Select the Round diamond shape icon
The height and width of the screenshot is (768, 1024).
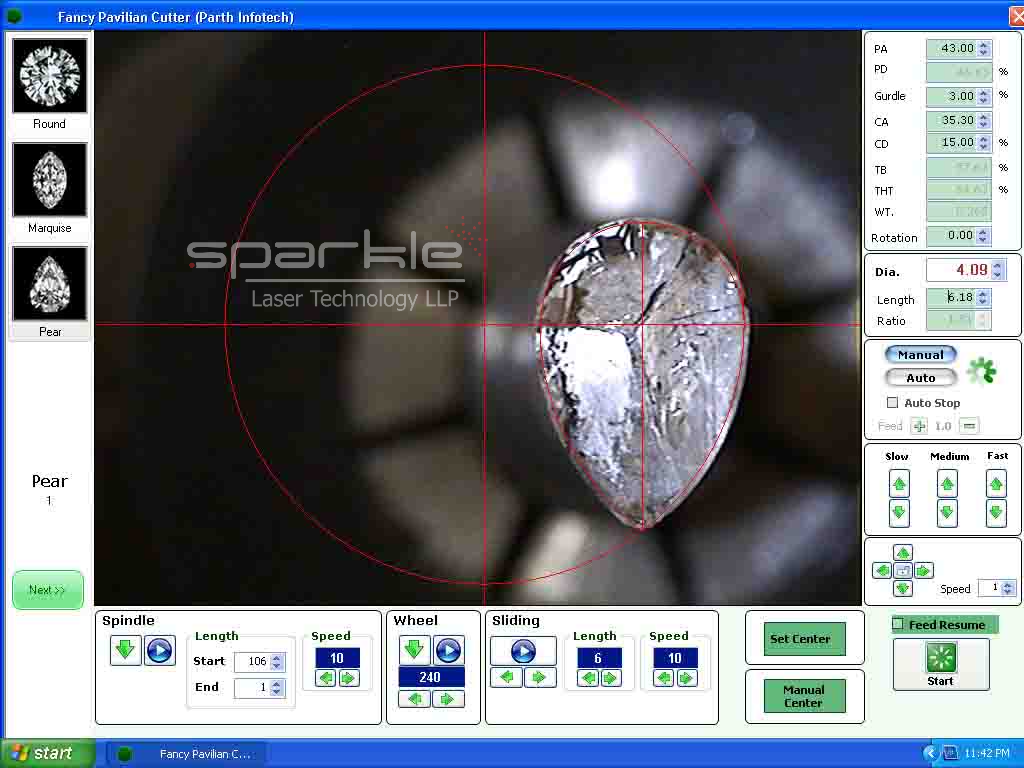(x=49, y=75)
